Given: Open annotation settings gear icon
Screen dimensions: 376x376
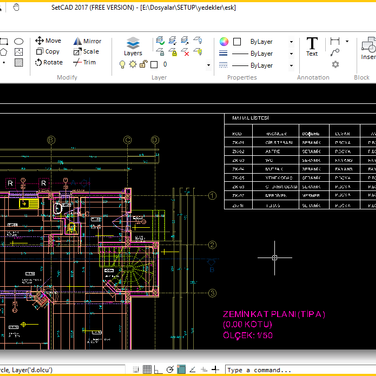Looking at the screenshot, I should (x=335, y=64).
